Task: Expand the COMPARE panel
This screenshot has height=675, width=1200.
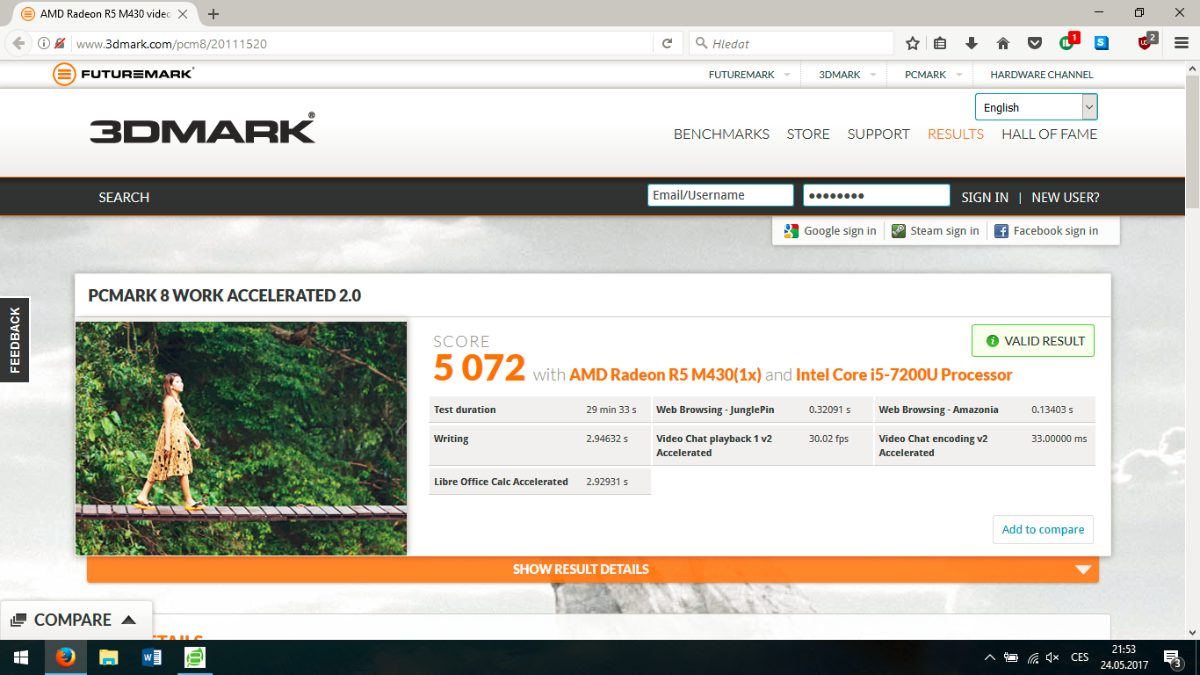Action: 73,620
